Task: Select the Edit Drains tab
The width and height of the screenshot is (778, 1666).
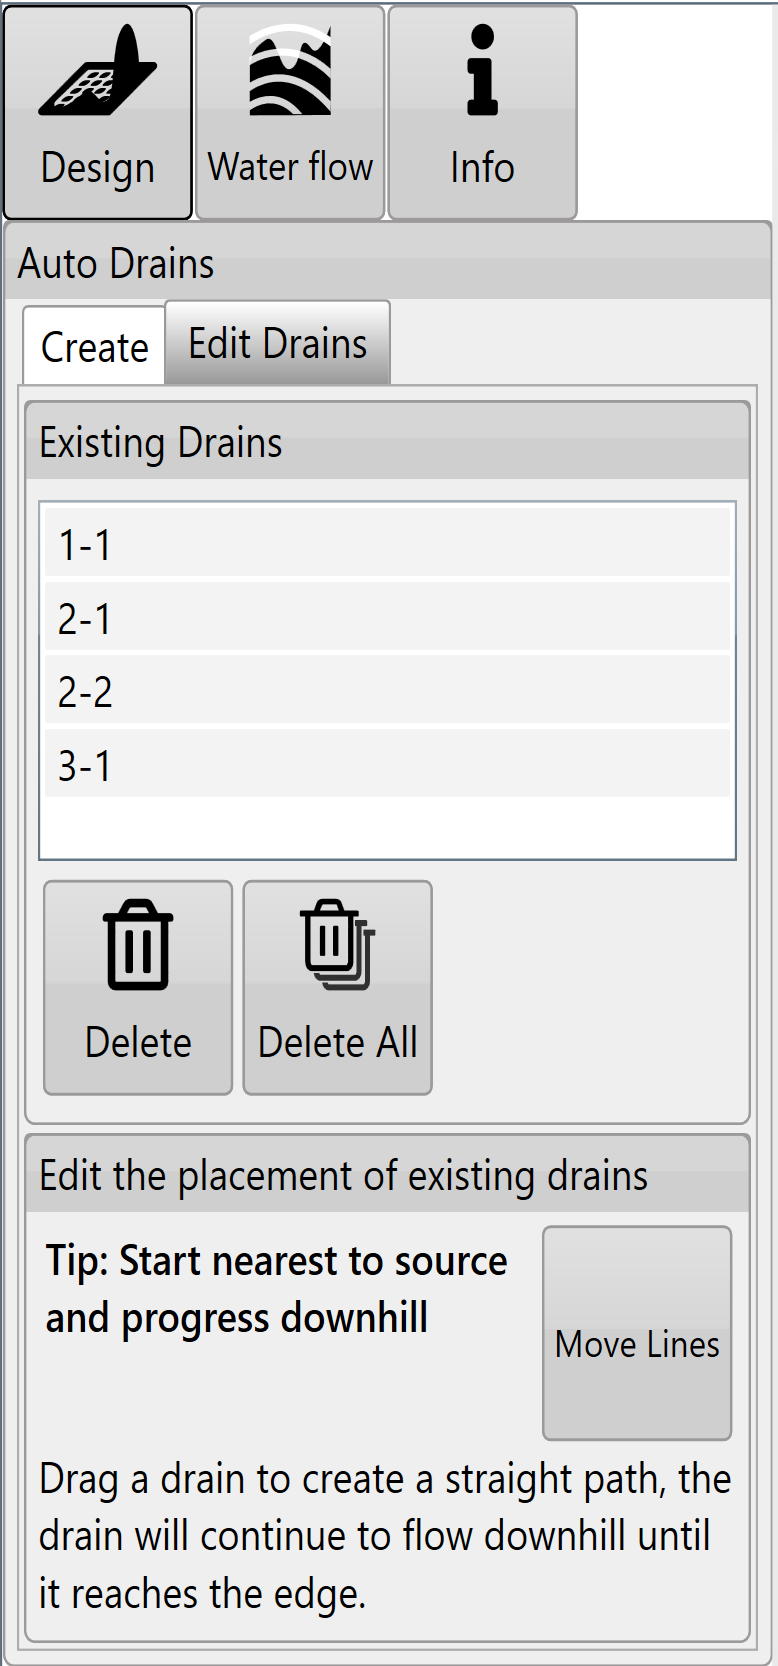Action: pyautogui.click(x=278, y=343)
